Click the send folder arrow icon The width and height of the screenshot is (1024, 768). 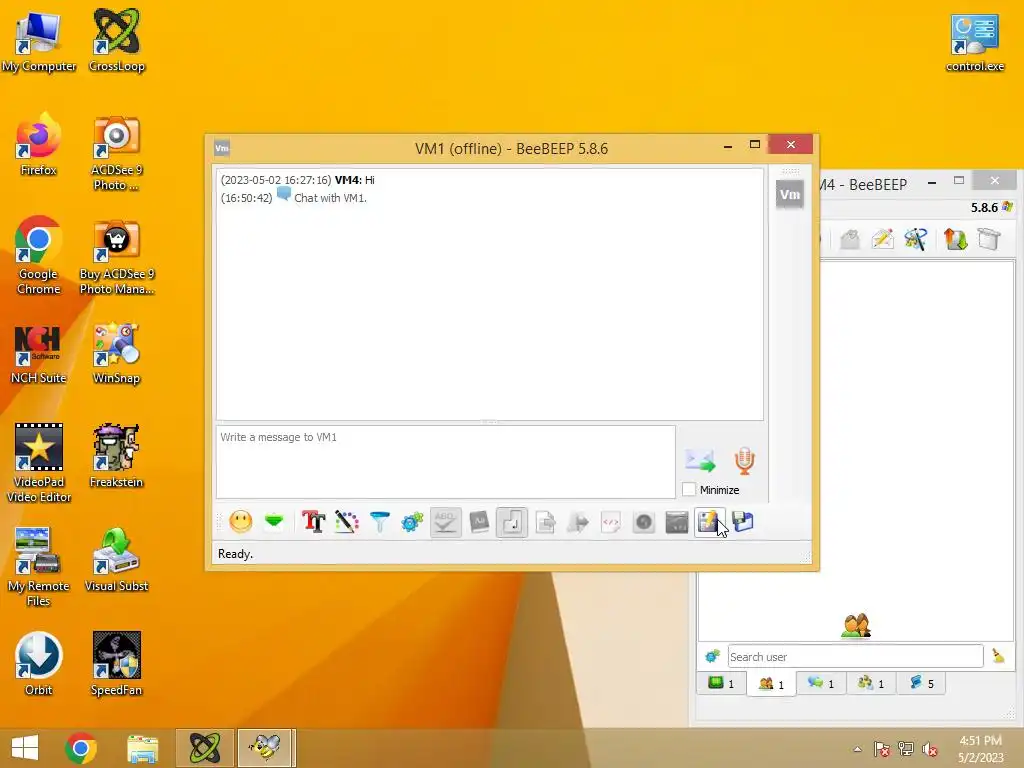(x=578, y=522)
